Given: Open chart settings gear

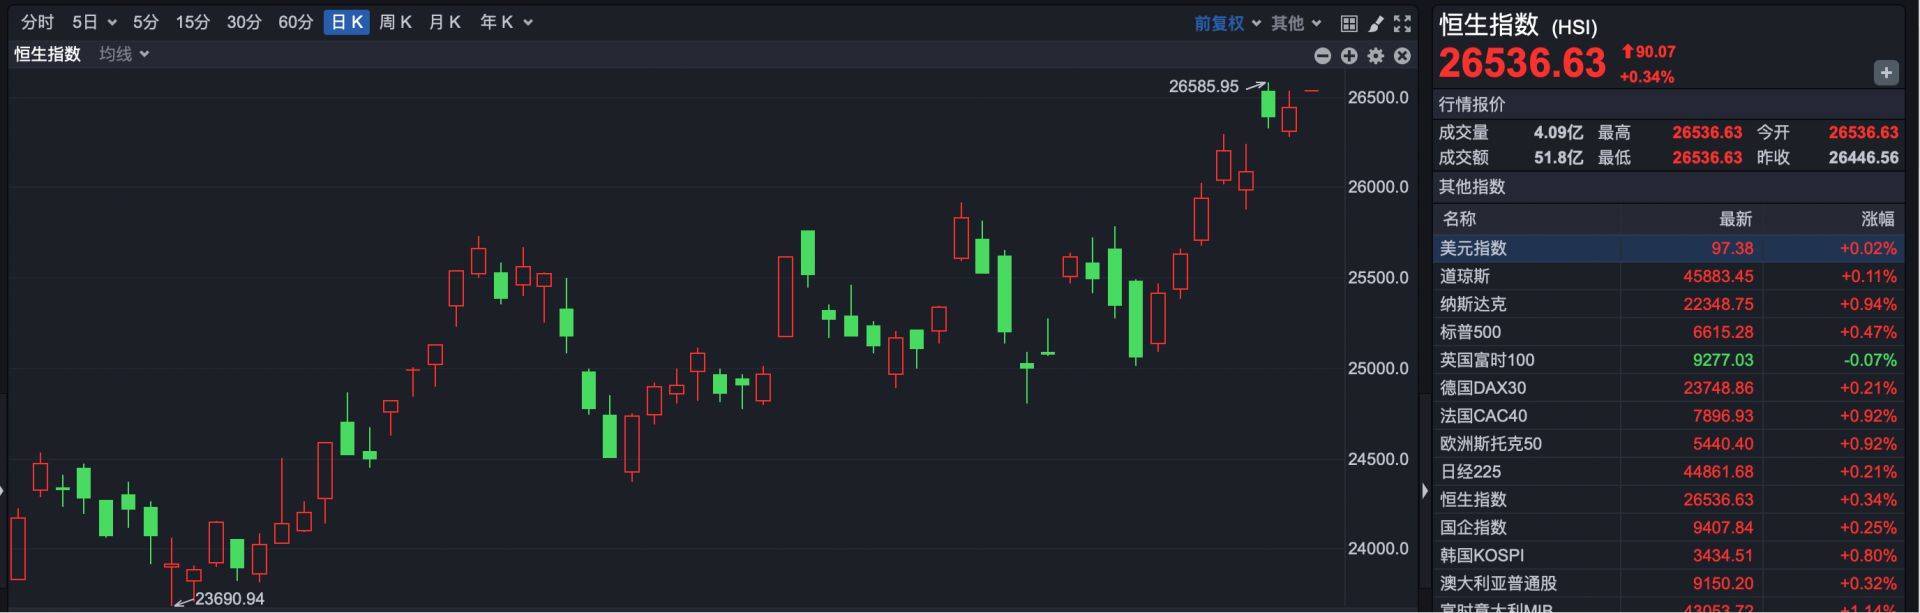Looking at the screenshot, I should click(1376, 56).
